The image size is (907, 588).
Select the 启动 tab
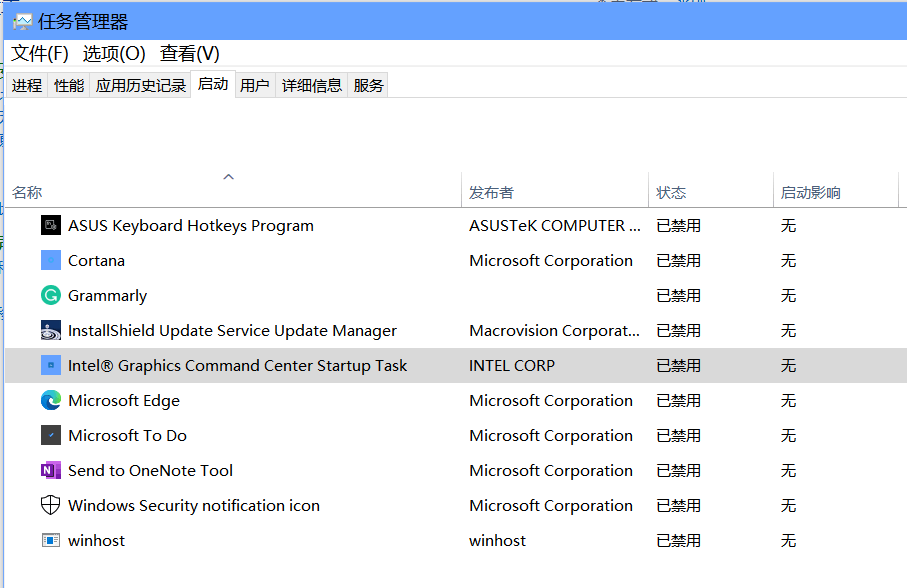pos(213,84)
